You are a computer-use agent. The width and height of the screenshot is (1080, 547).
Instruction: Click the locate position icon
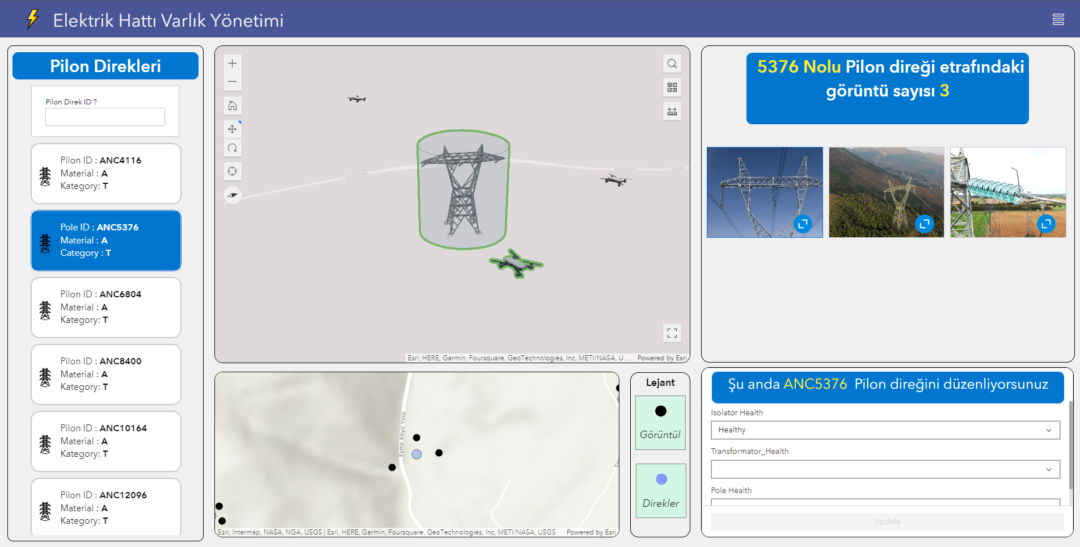(x=232, y=171)
